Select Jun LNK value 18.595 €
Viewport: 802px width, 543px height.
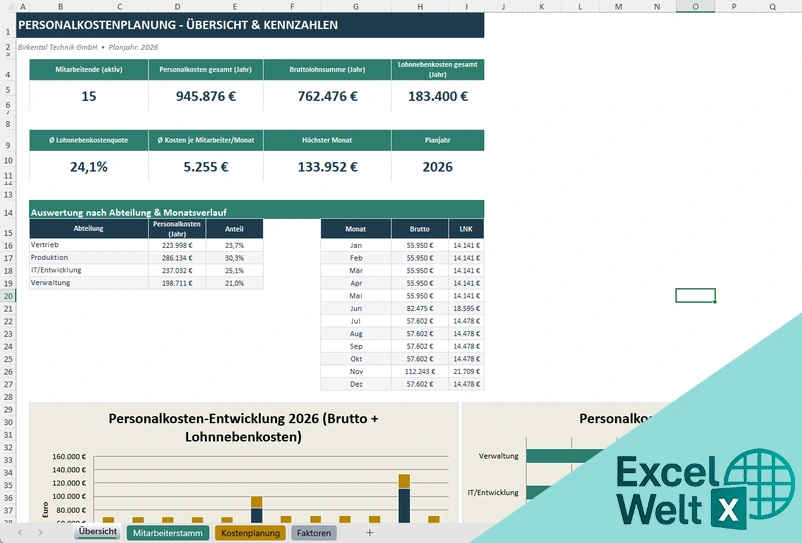[466, 308]
